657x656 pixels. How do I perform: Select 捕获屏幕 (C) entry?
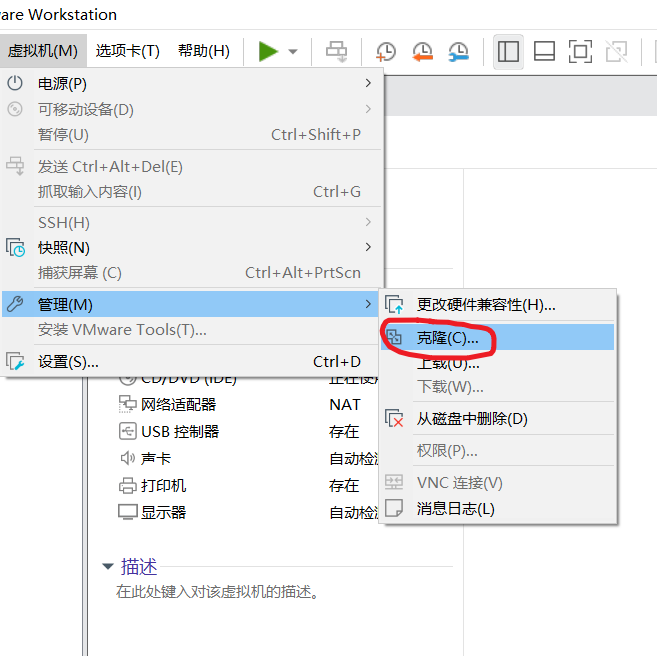[192, 273]
